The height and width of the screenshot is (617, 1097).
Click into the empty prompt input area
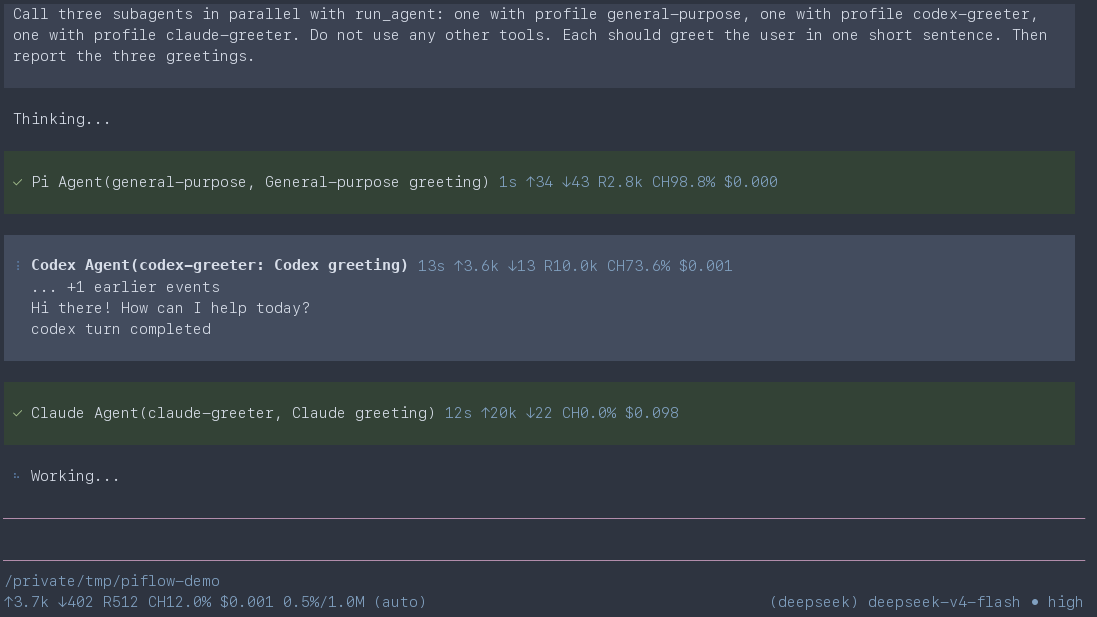coord(544,539)
